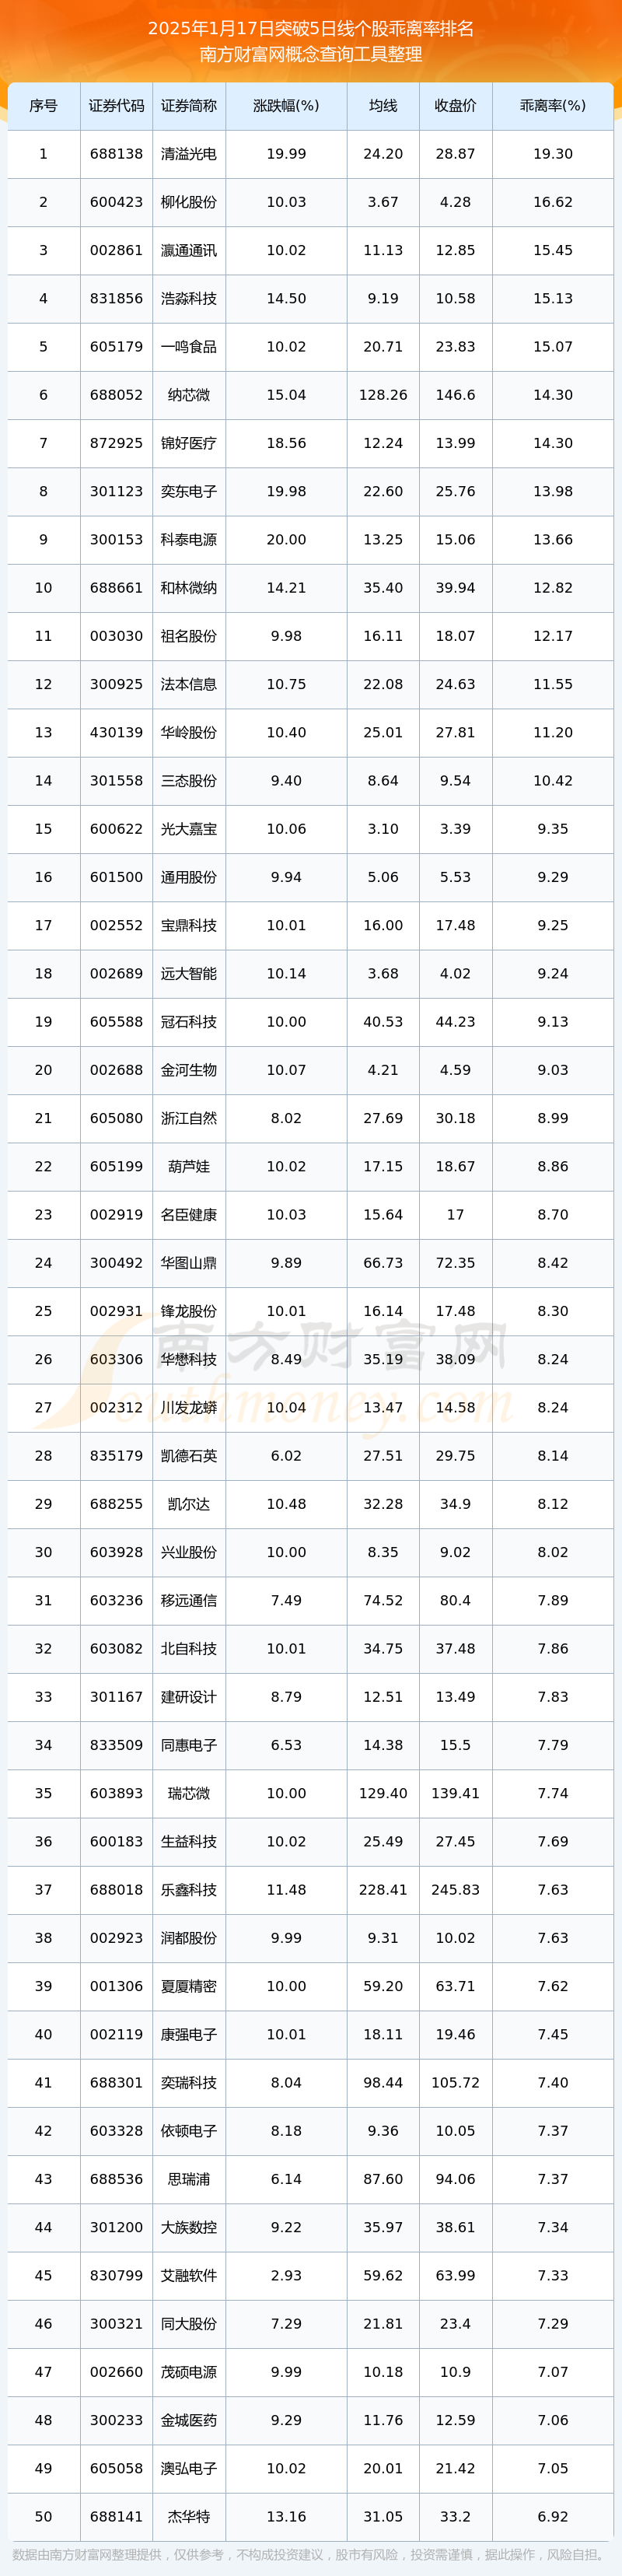Click the 涨跌幅(%) column header
The width and height of the screenshot is (622, 2576).
[x=286, y=106]
